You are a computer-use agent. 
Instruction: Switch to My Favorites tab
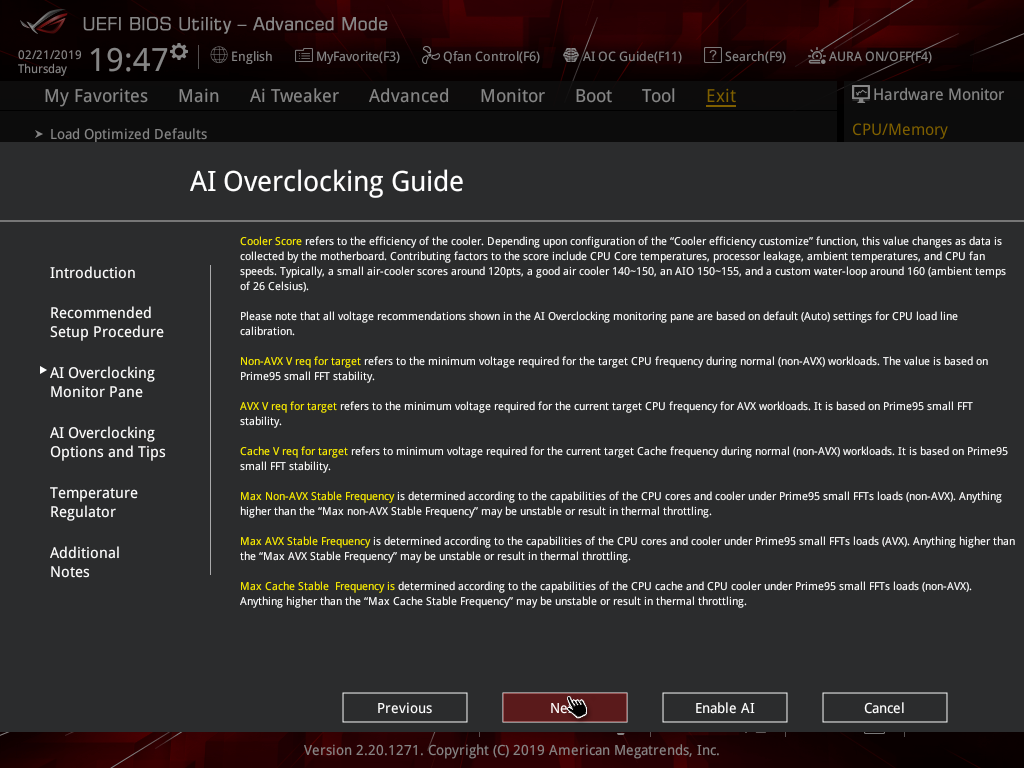[96, 96]
